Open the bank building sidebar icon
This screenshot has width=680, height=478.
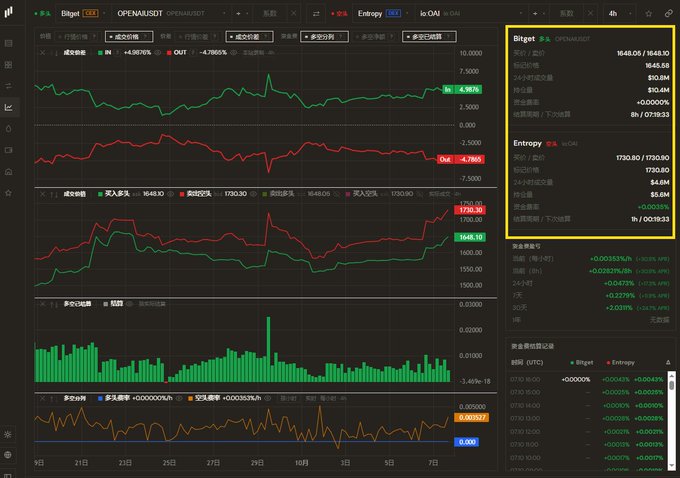click(8, 172)
